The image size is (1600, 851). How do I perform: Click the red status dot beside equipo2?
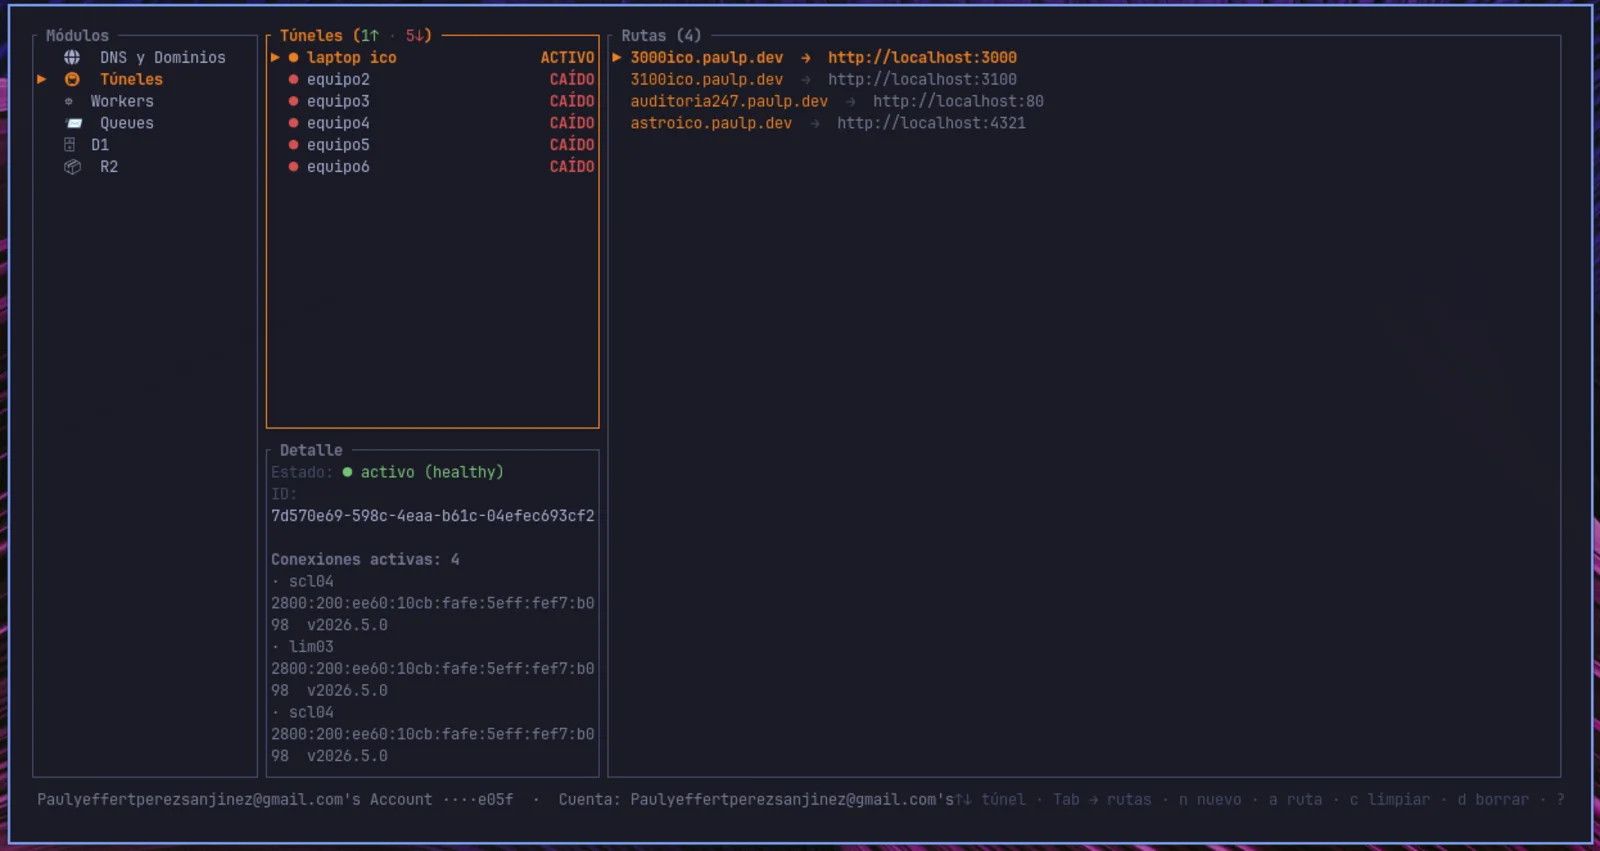[x=293, y=80]
